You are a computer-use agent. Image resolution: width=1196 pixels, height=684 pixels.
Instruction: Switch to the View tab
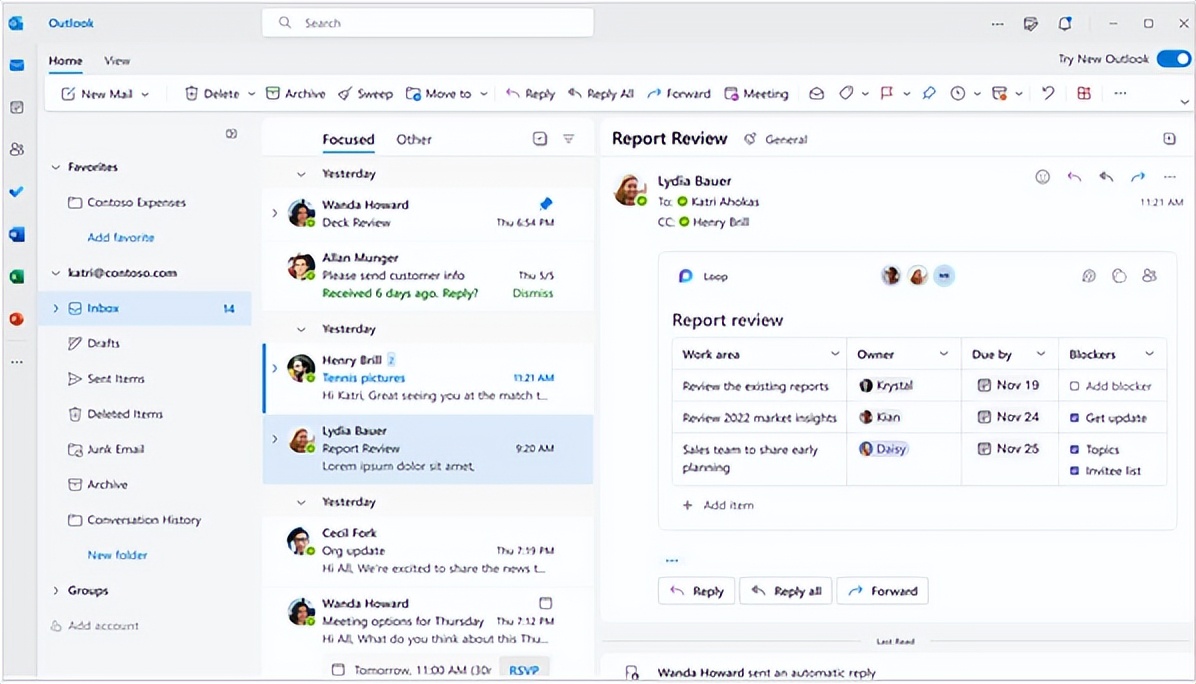tap(117, 61)
